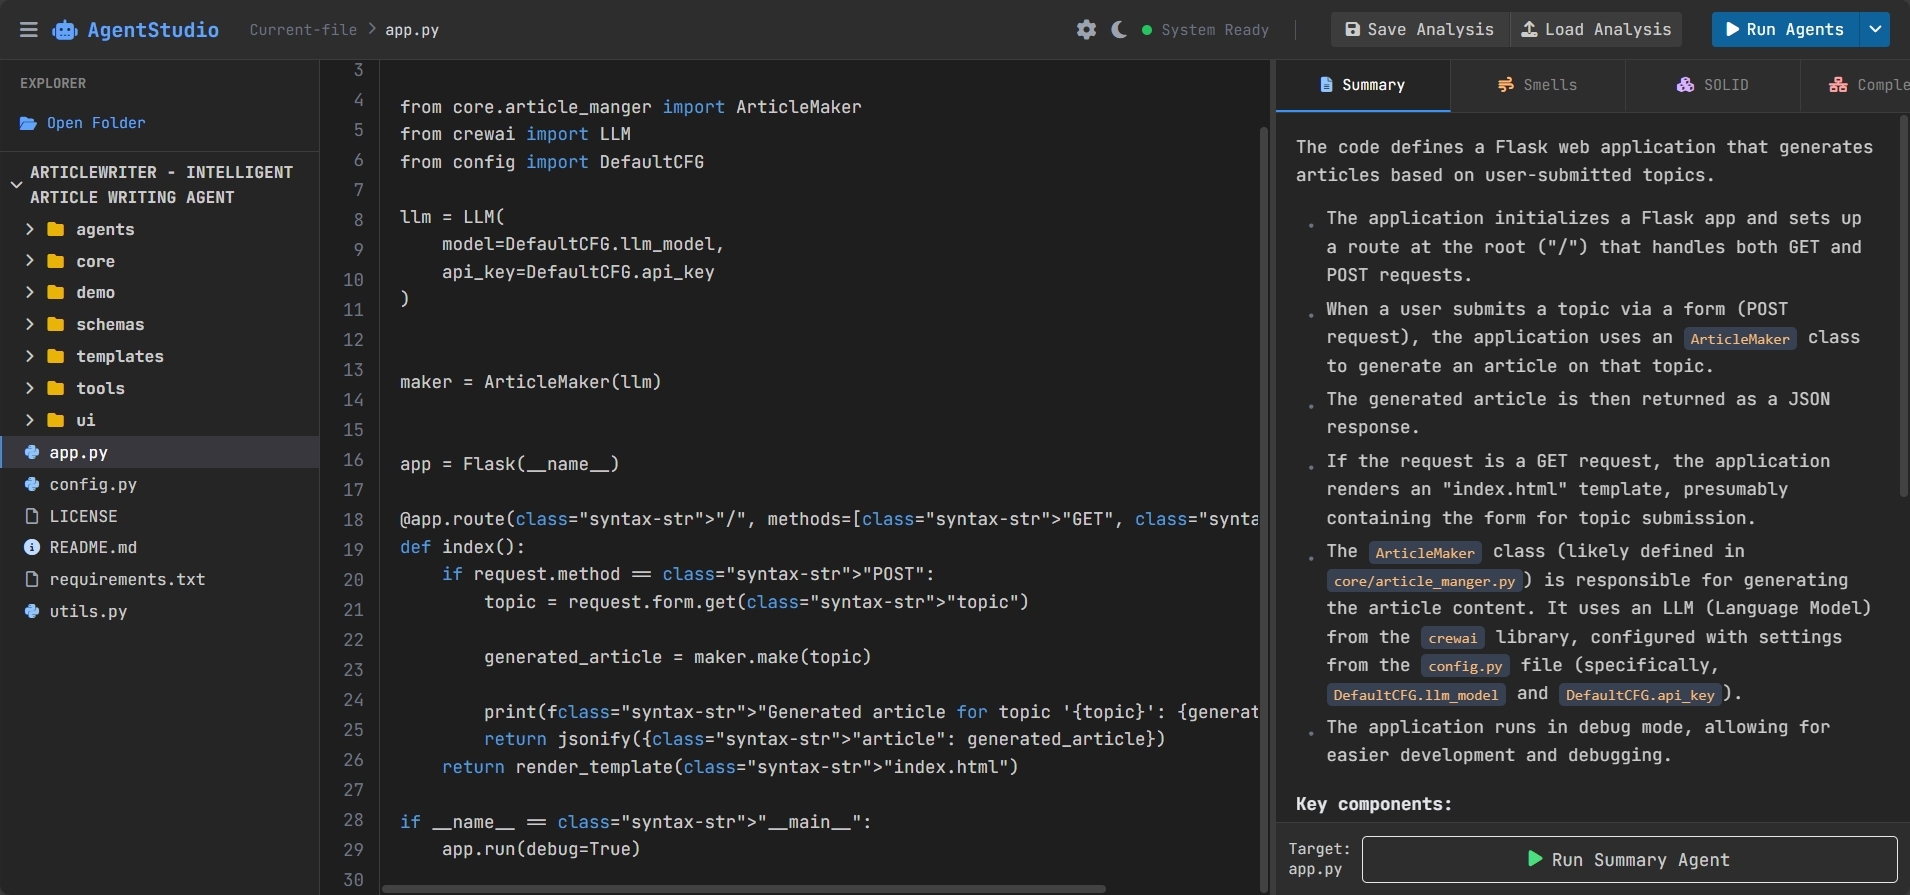Expand the templates folder chevron
1910x895 pixels.
tap(30, 356)
